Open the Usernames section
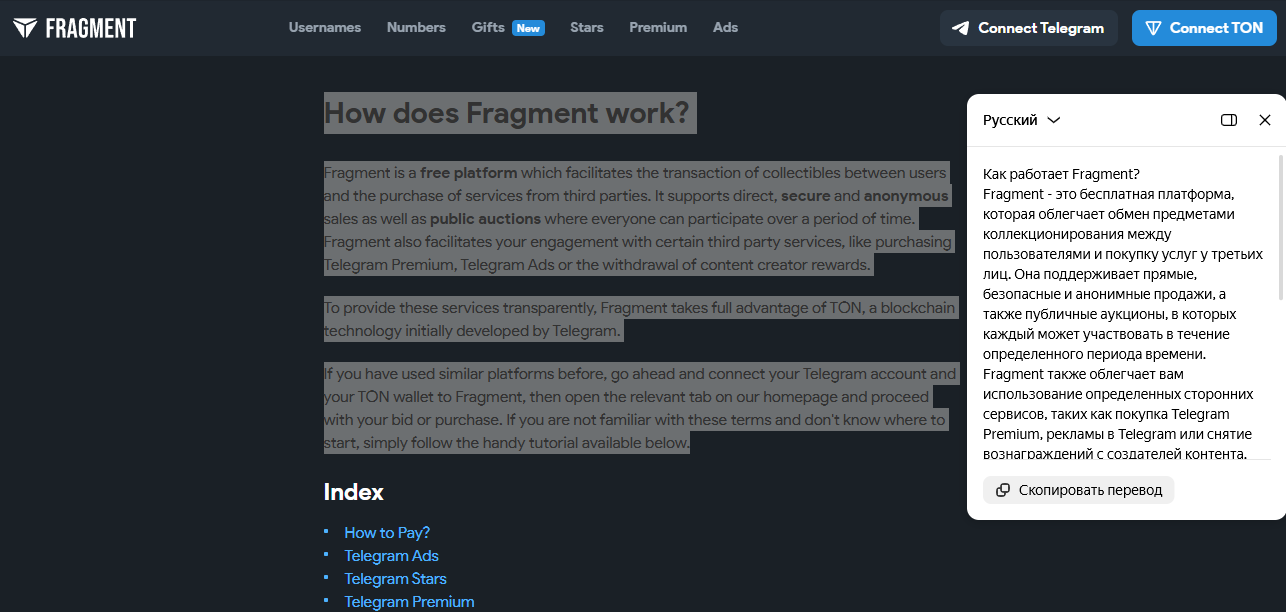Image resolution: width=1286 pixels, height=612 pixels. coord(325,28)
